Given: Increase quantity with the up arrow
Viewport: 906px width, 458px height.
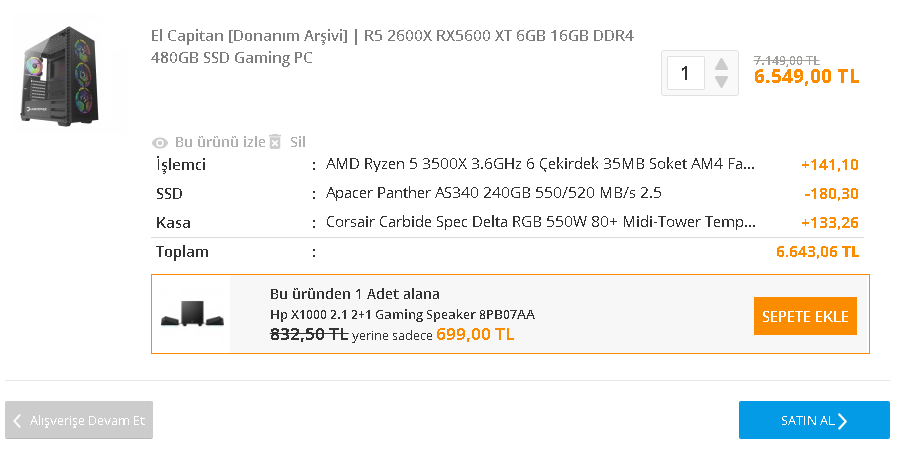Looking at the screenshot, I should [720, 65].
